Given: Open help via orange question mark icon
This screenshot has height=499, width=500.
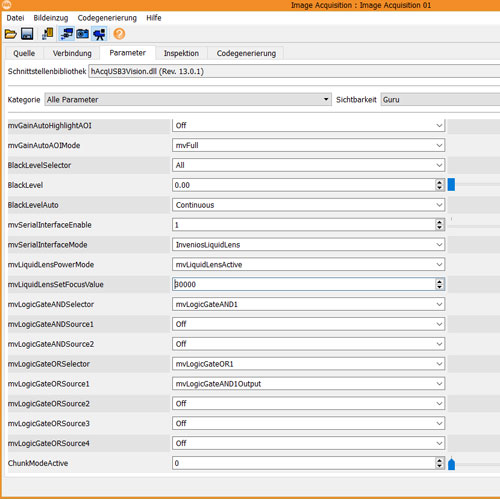Looking at the screenshot, I should point(119,34).
